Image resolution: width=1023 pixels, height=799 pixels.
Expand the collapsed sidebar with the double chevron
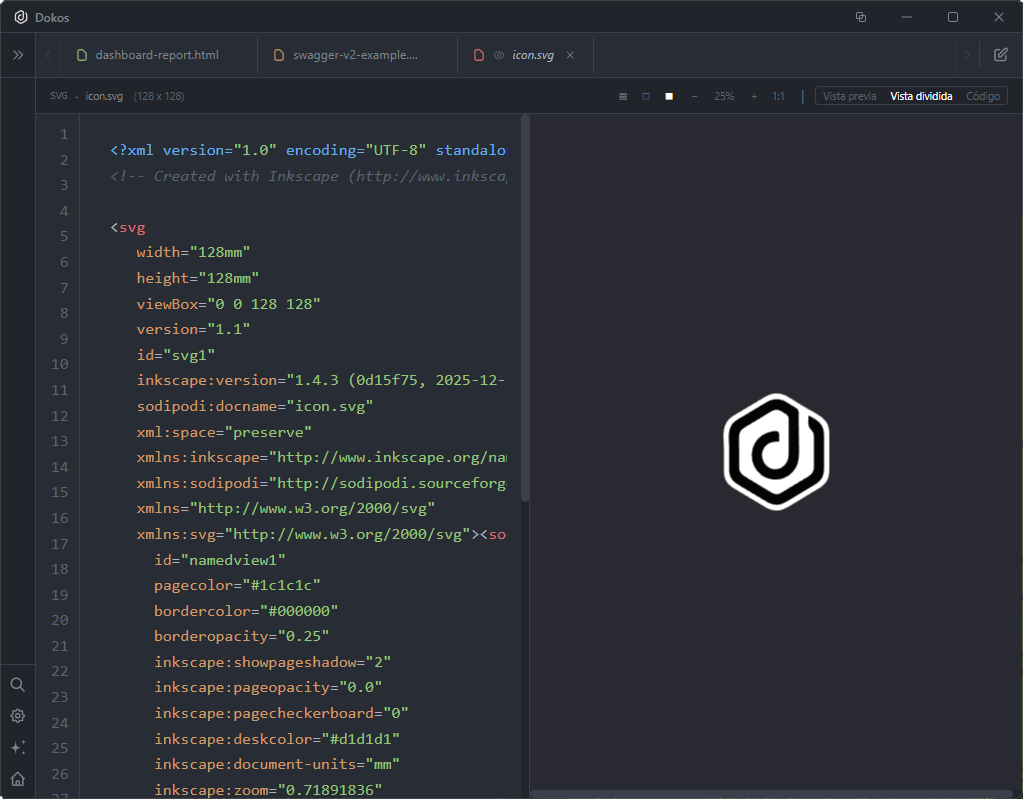coord(17,55)
